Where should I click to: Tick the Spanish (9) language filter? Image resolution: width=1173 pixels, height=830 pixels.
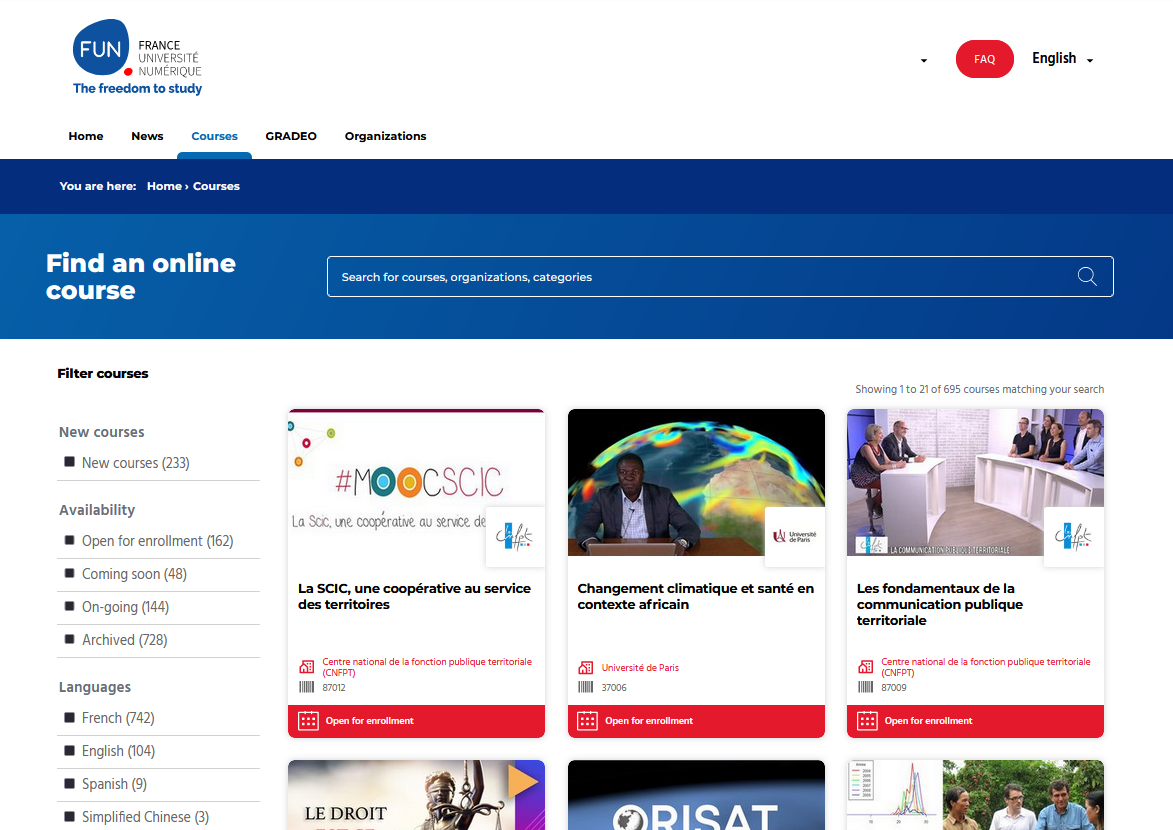(x=70, y=783)
